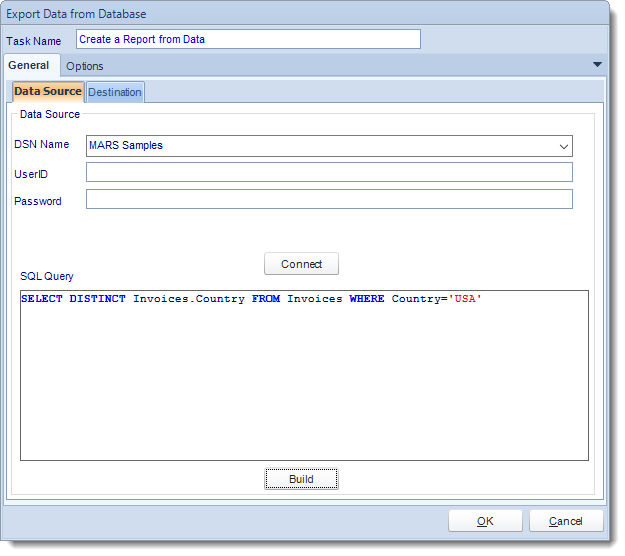This screenshot has width=625, height=556.
Task: Click the DSN Name label
Action: 41,144
